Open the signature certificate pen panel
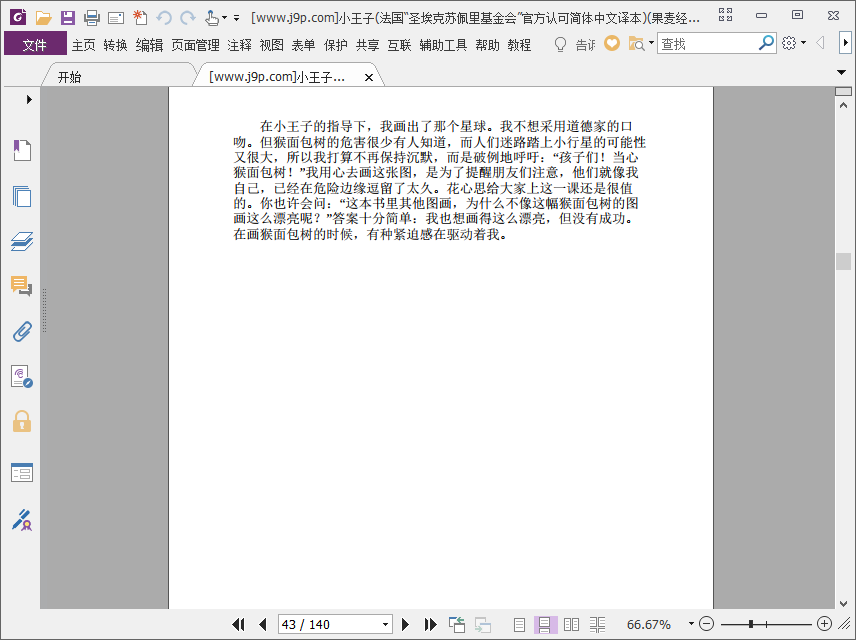This screenshot has width=856, height=640. tap(22, 520)
